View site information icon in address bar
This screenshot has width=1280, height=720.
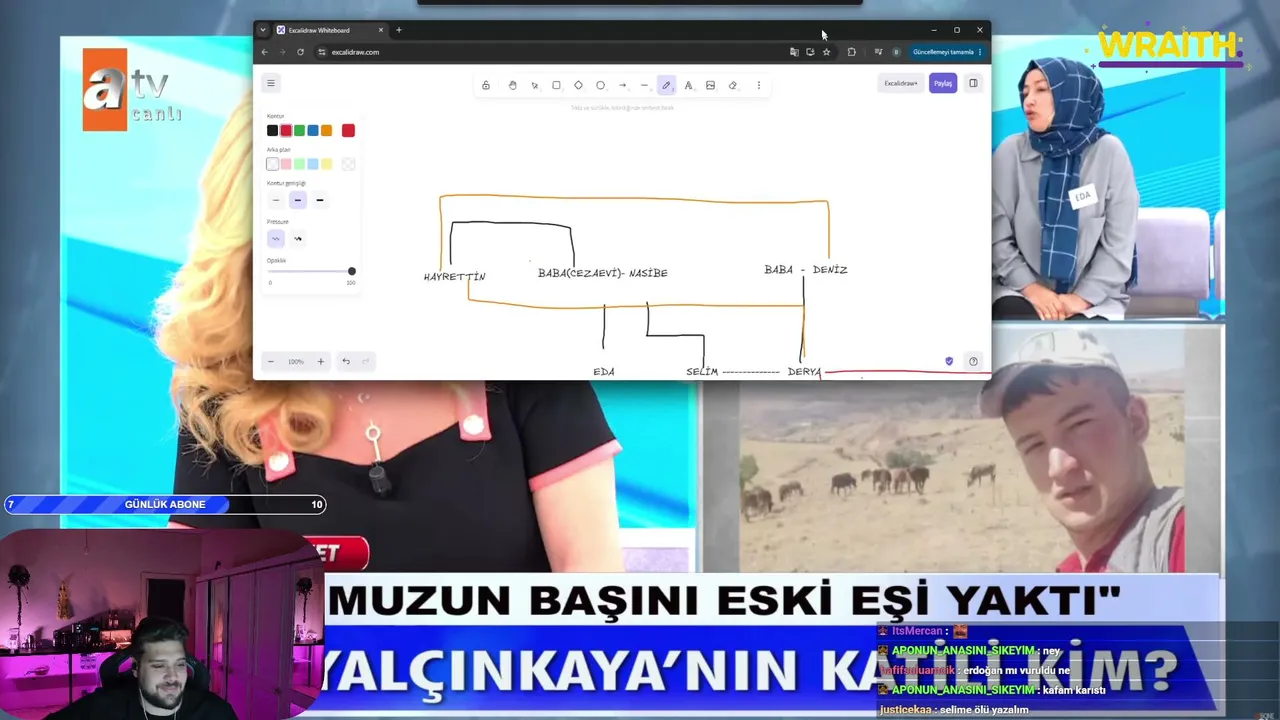[x=322, y=52]
